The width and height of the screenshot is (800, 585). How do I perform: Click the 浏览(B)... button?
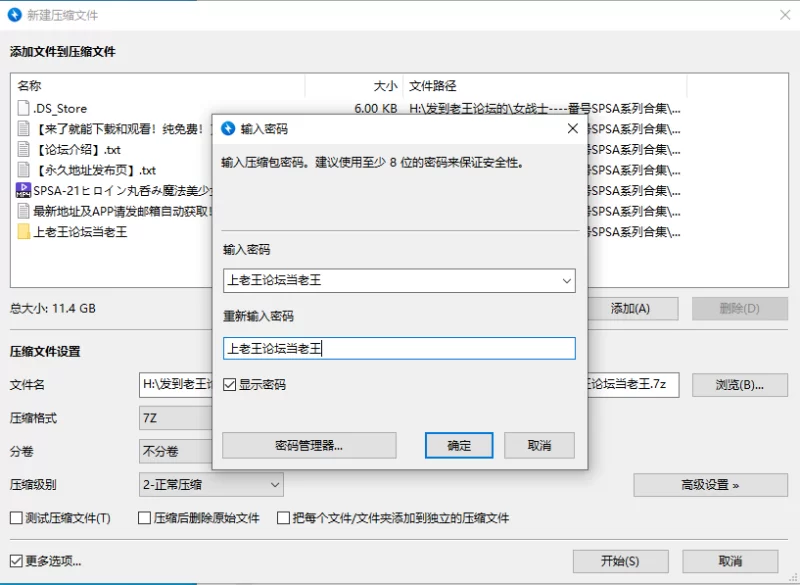[x=740, y=385]
